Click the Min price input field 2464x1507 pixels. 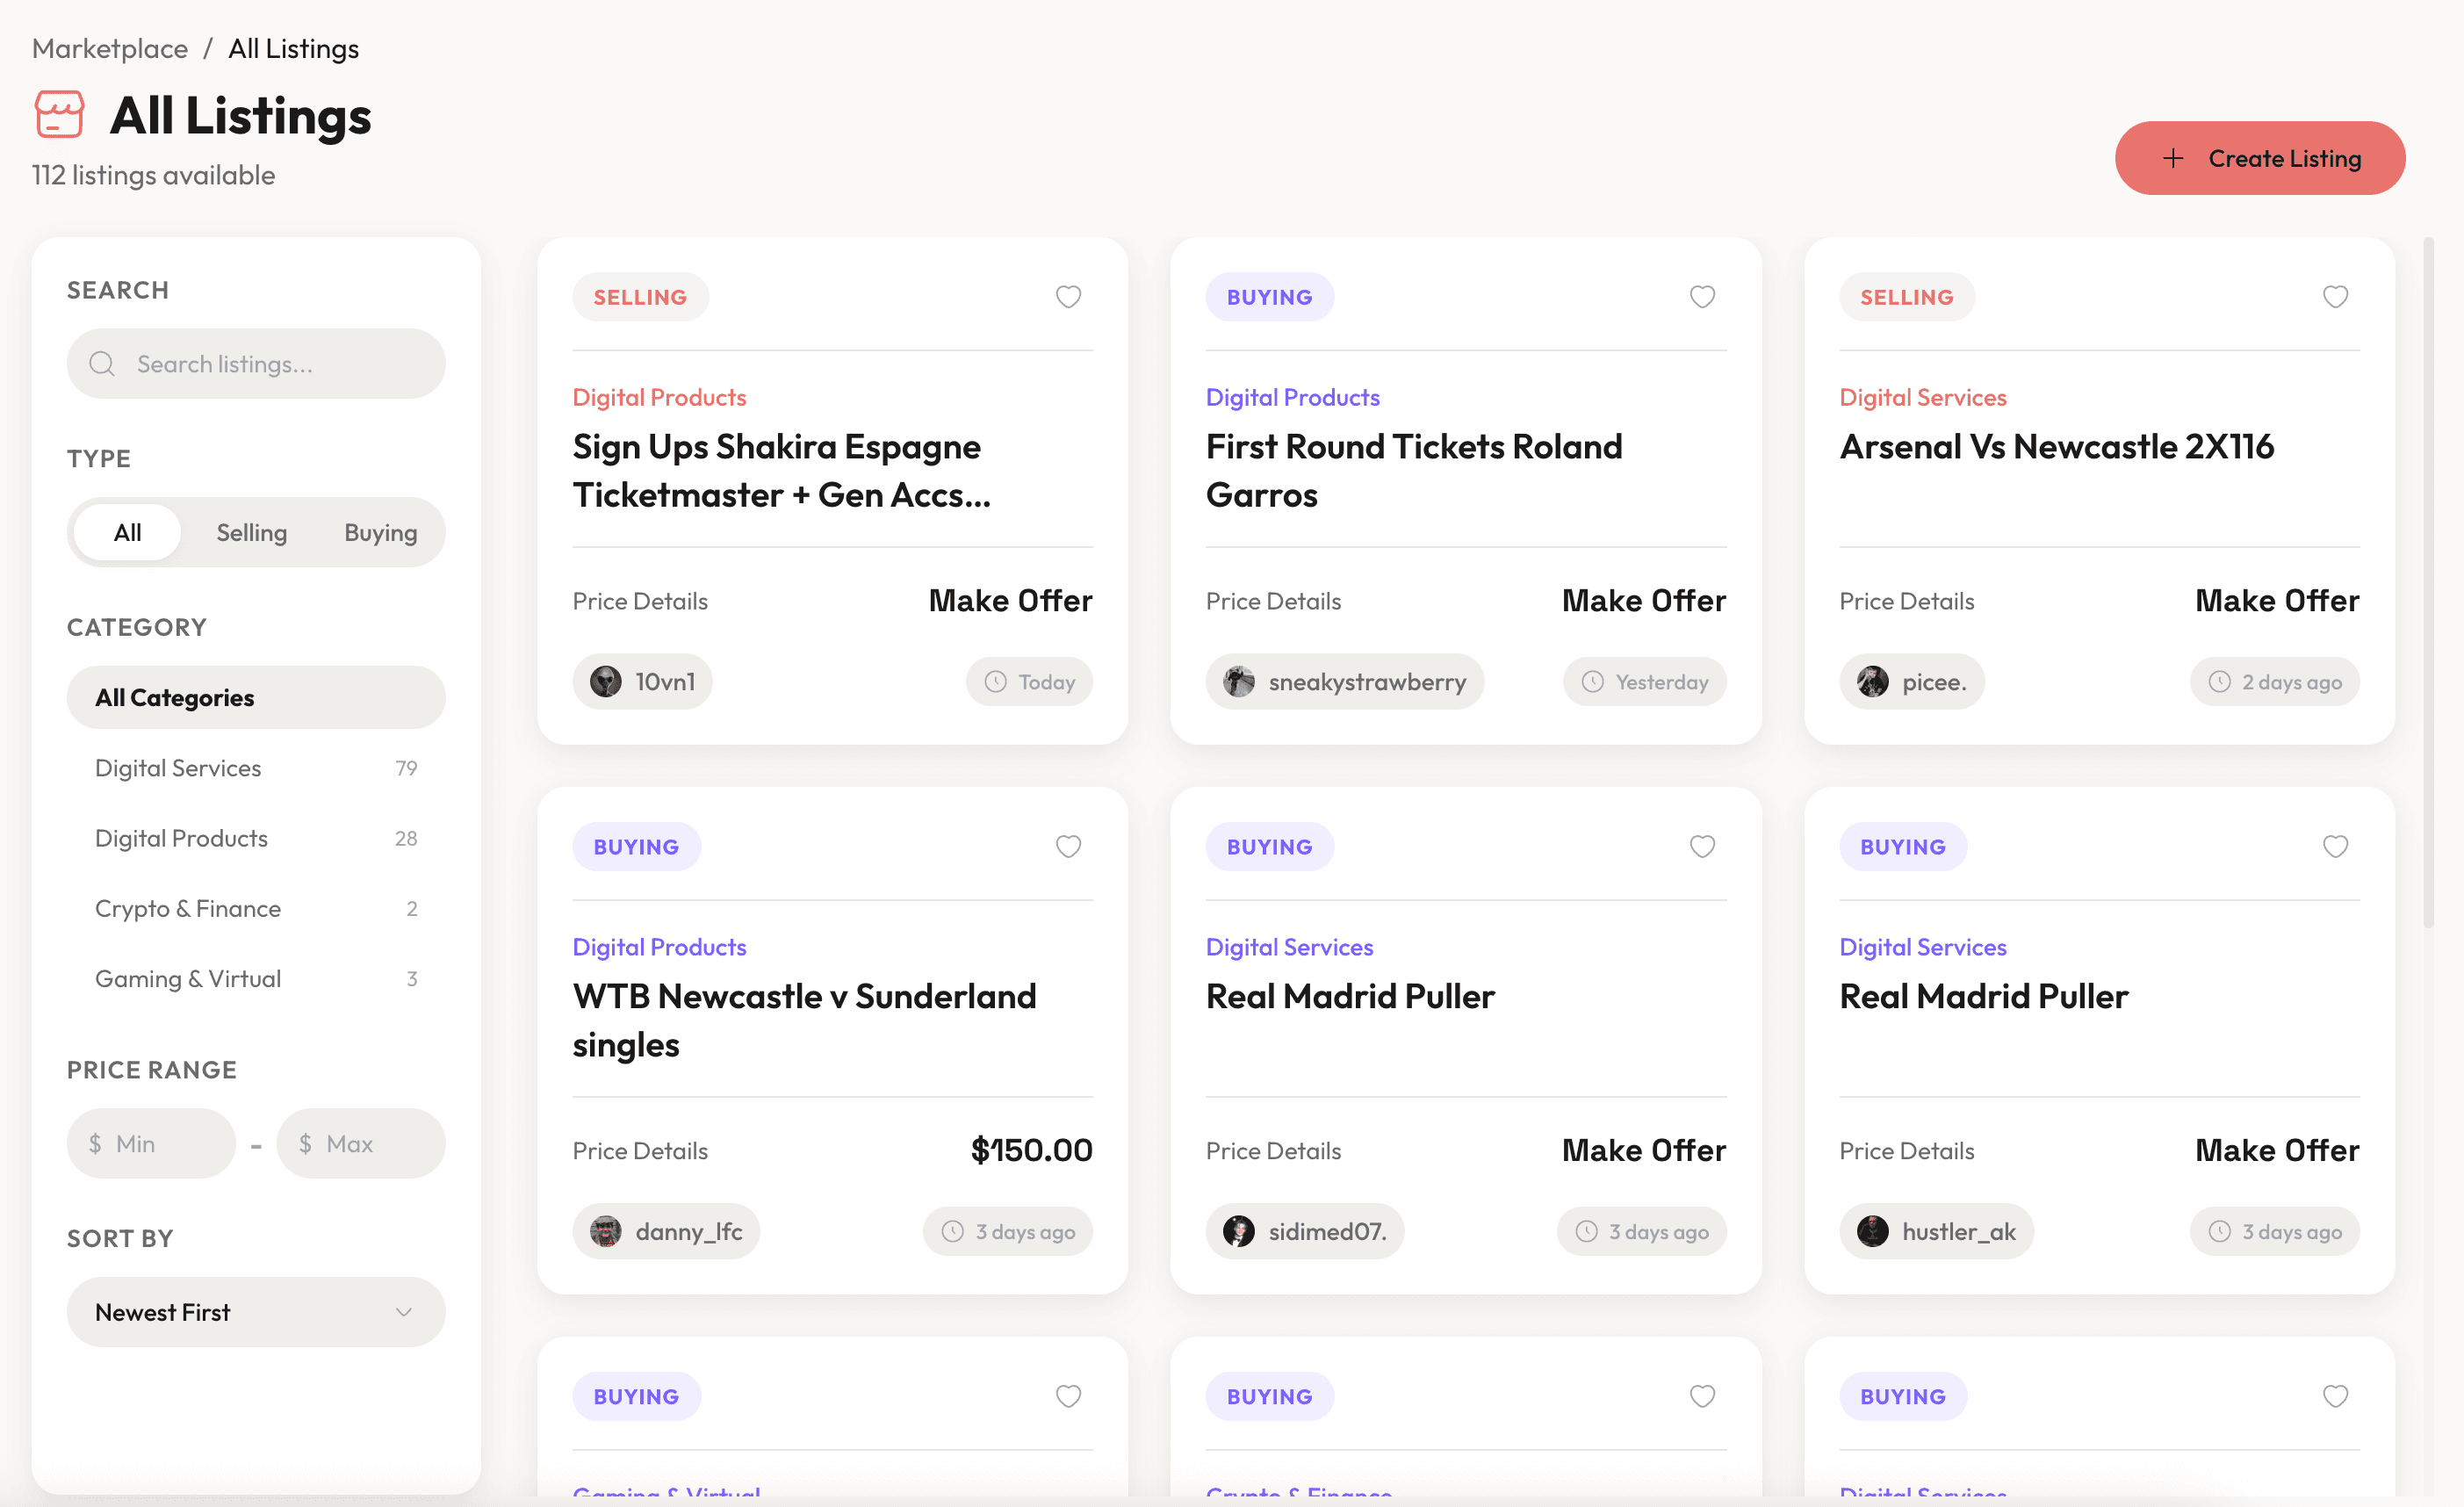coord(151,1143)
